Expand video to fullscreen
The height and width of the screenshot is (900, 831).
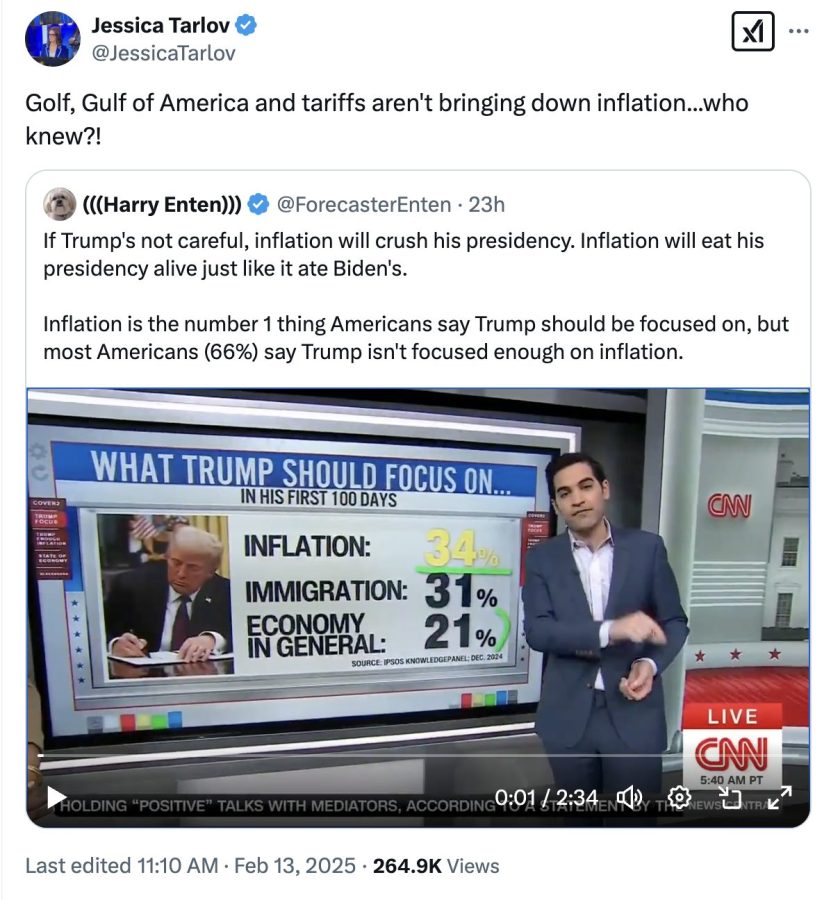[x=781, y=797]
